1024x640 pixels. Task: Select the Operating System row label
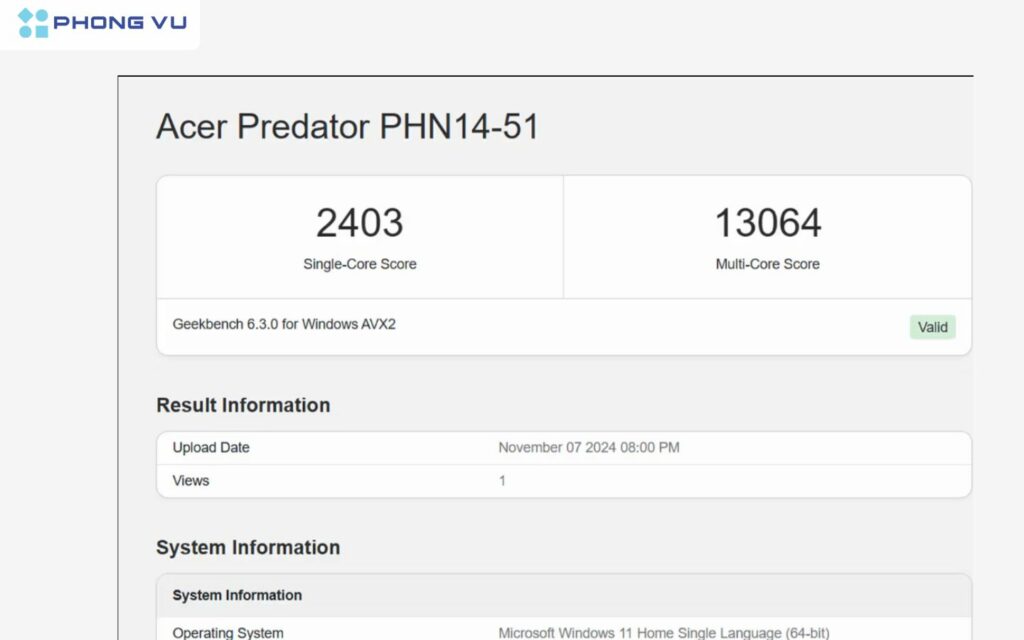point(228,632)
